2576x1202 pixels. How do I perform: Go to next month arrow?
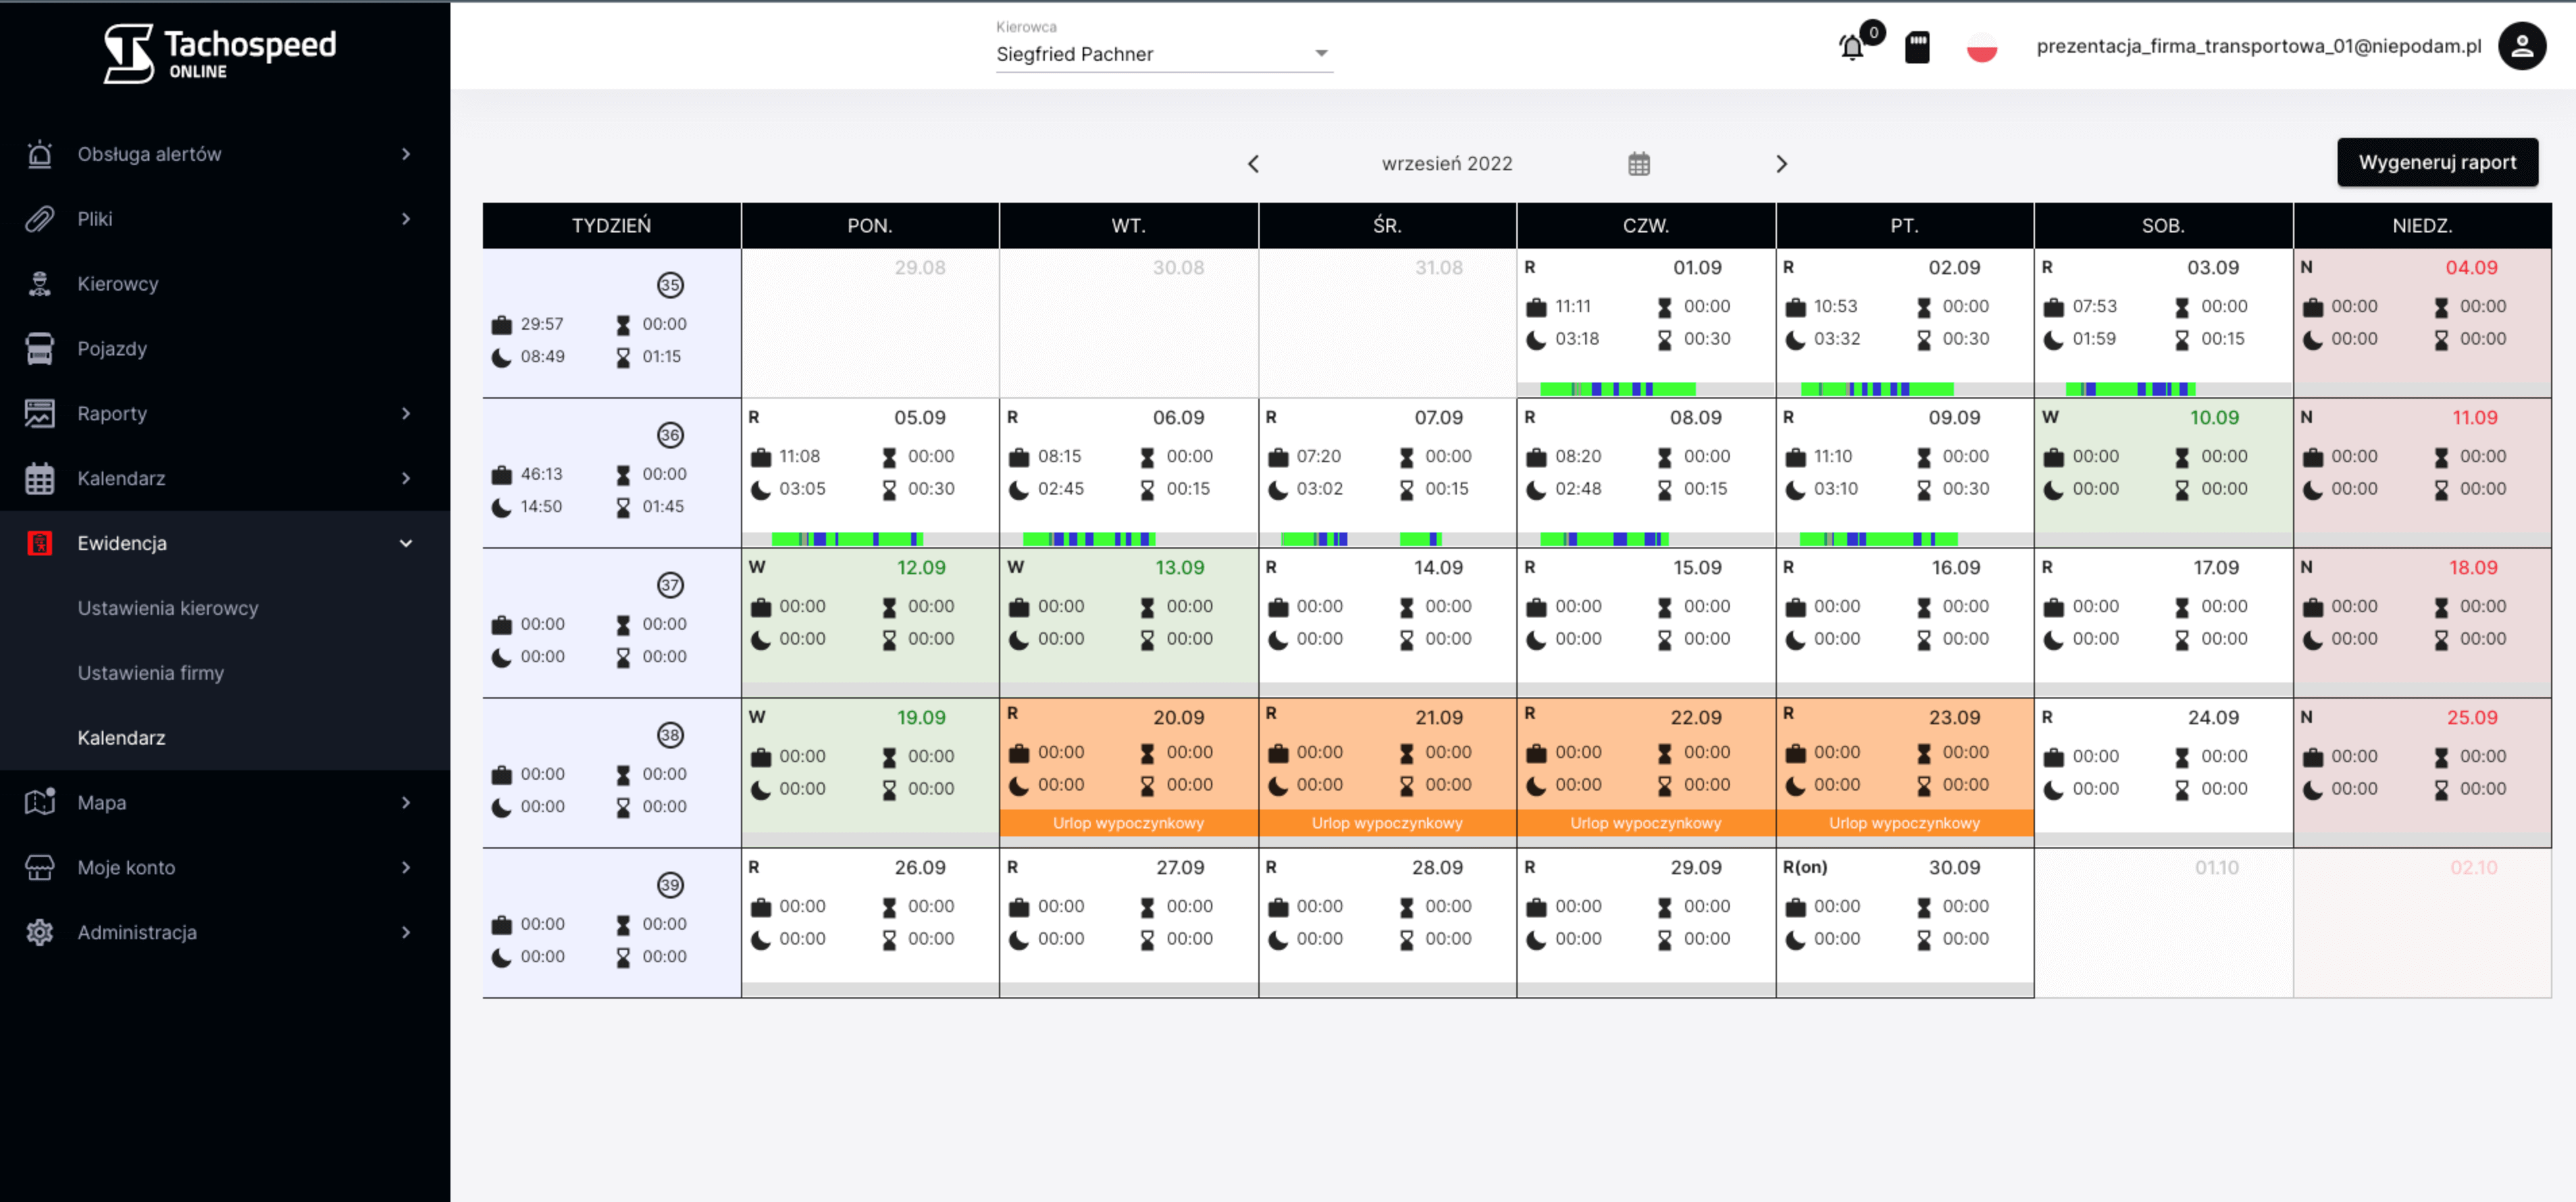[x=1781, y=164]
